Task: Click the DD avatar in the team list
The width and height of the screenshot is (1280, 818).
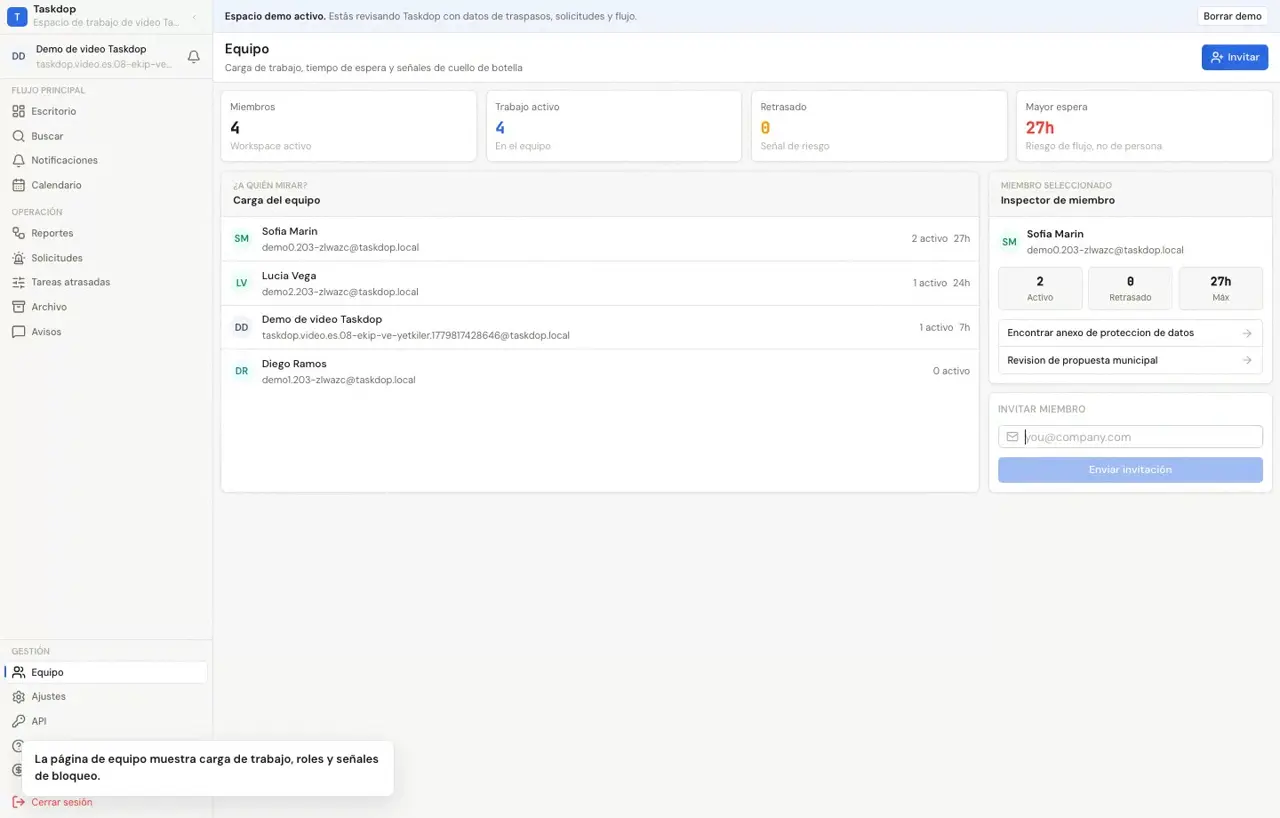Action: point(241,327)
